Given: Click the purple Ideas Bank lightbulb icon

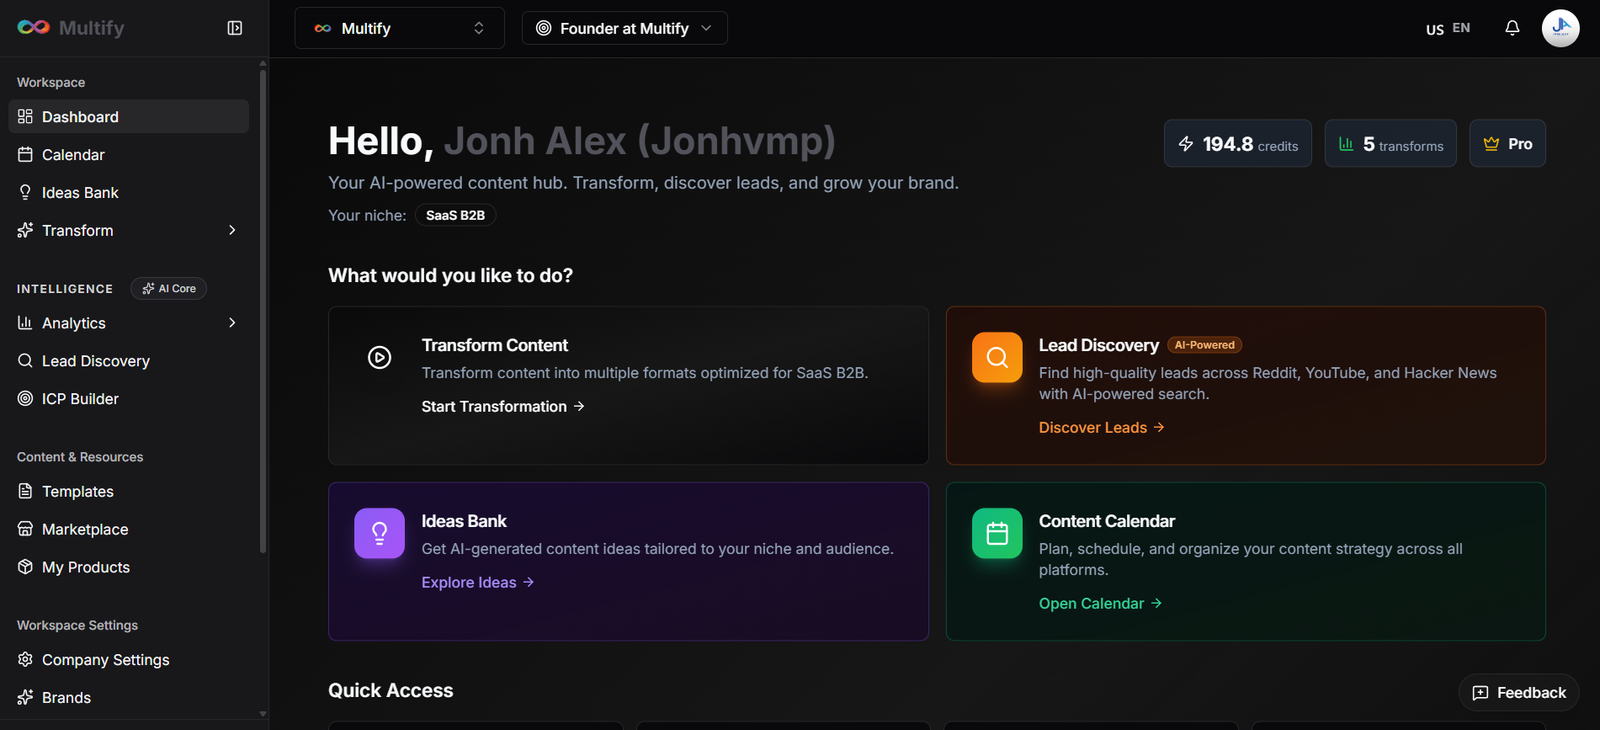Looking at the screenshot, I should pos(379,533).
